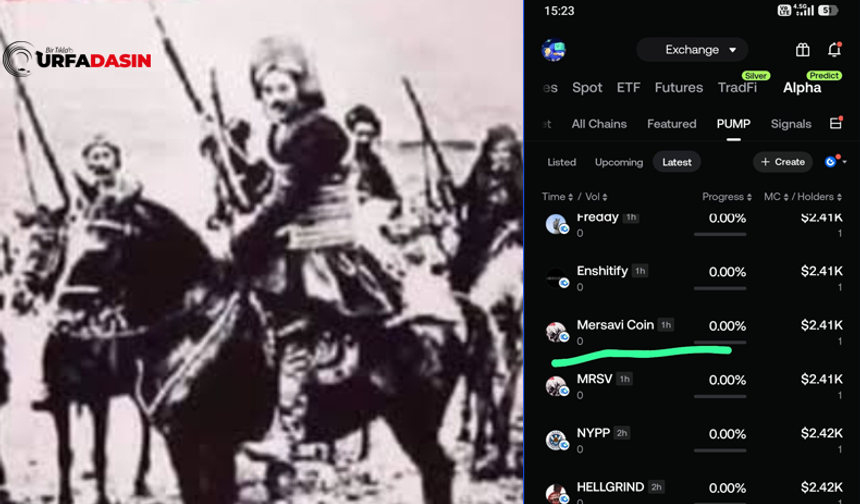Sort by Progress column arrows
This screenshot has width=860, height=504.
coord(749,197)
